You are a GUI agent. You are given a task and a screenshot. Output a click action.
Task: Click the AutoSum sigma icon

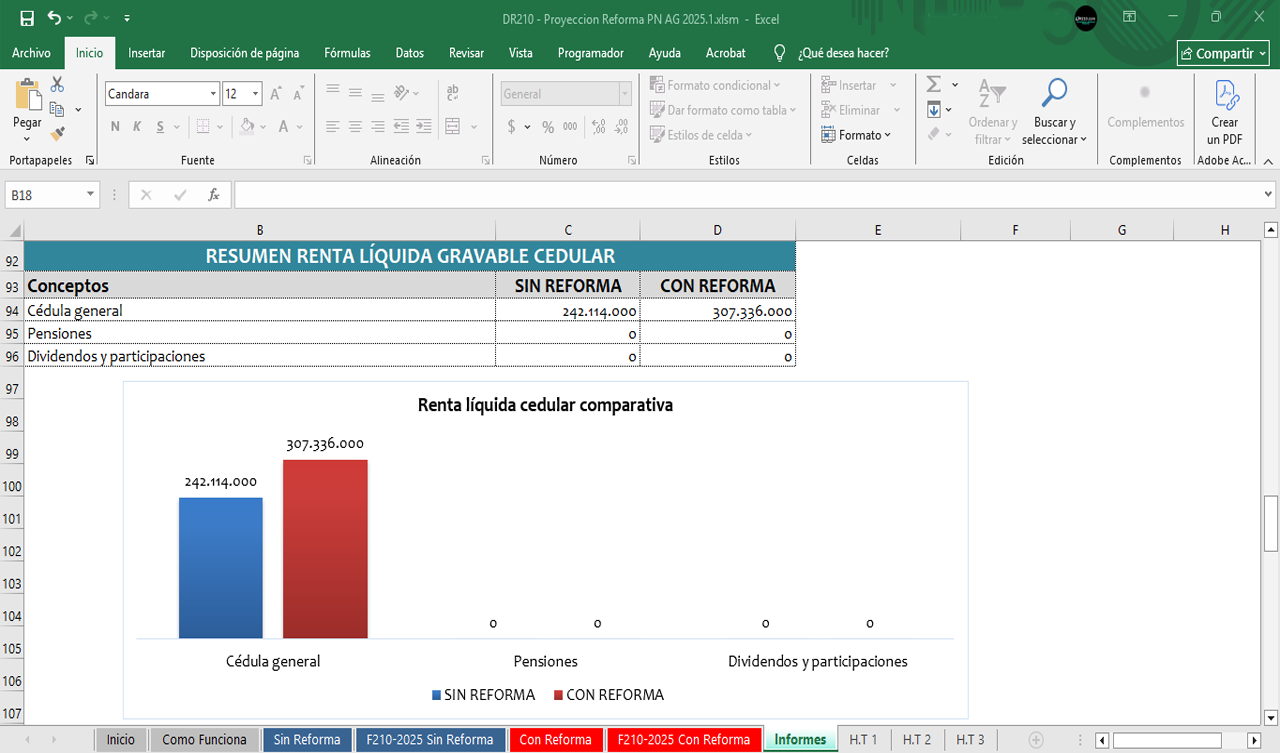click(x=933, y=85)
